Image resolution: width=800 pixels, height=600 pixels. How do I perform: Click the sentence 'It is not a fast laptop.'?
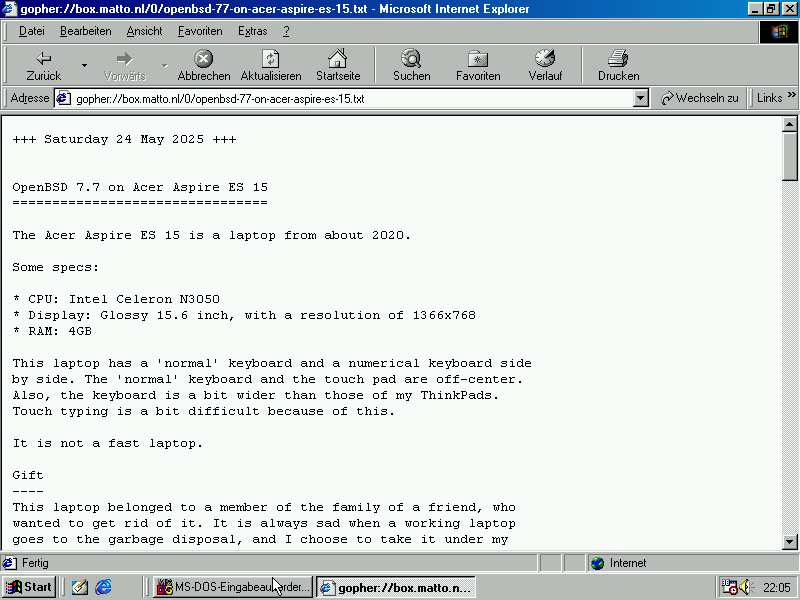(108, 443)
